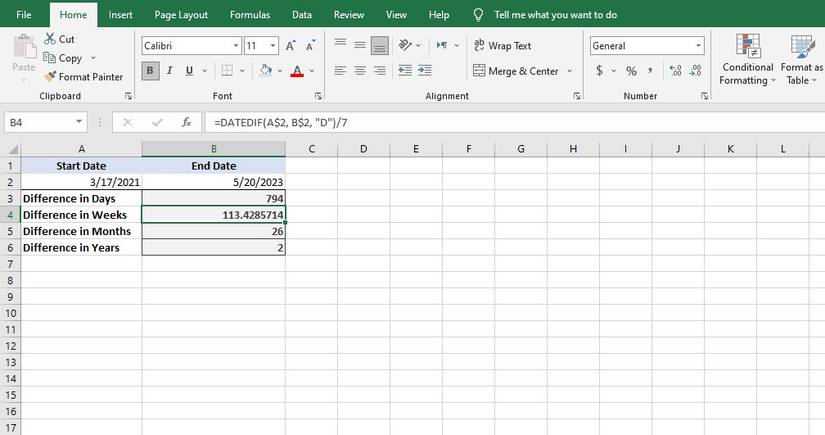Toggle Wrap Text on
The width and height of the screenshot is (825, 435).
click(501, 46)
